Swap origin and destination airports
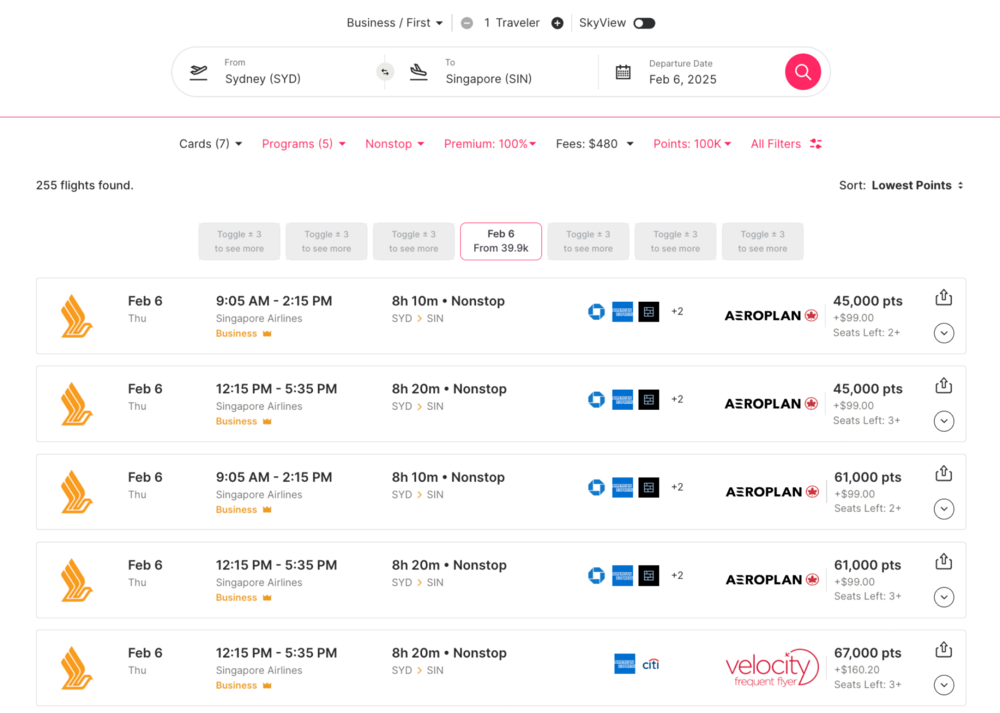The height and width of the screenshot is (713, 1000). pyautogui.click(x=385, y=72)
